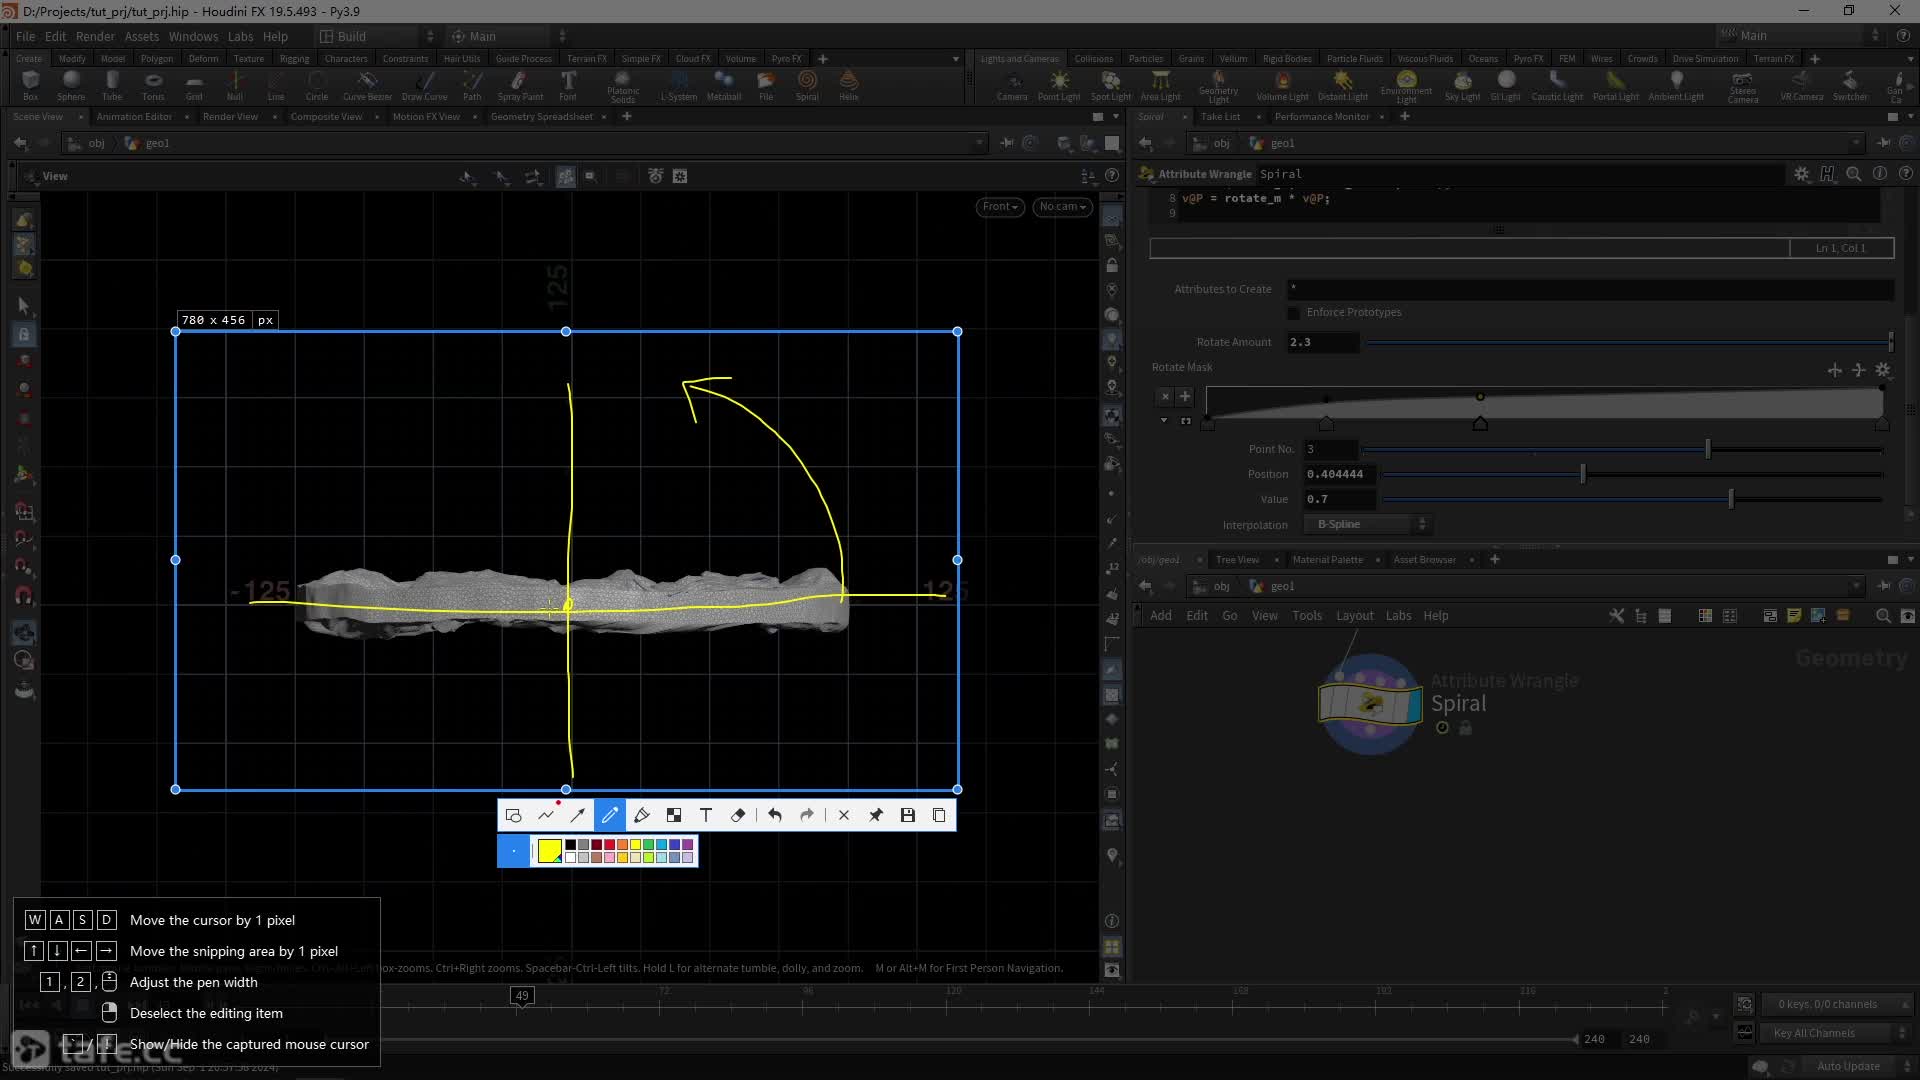Select the rectangle/ellipse shape tool in the snip toolbar
The height and width of the screenshot is (1080, 1920).
click(x=513, y=815)
